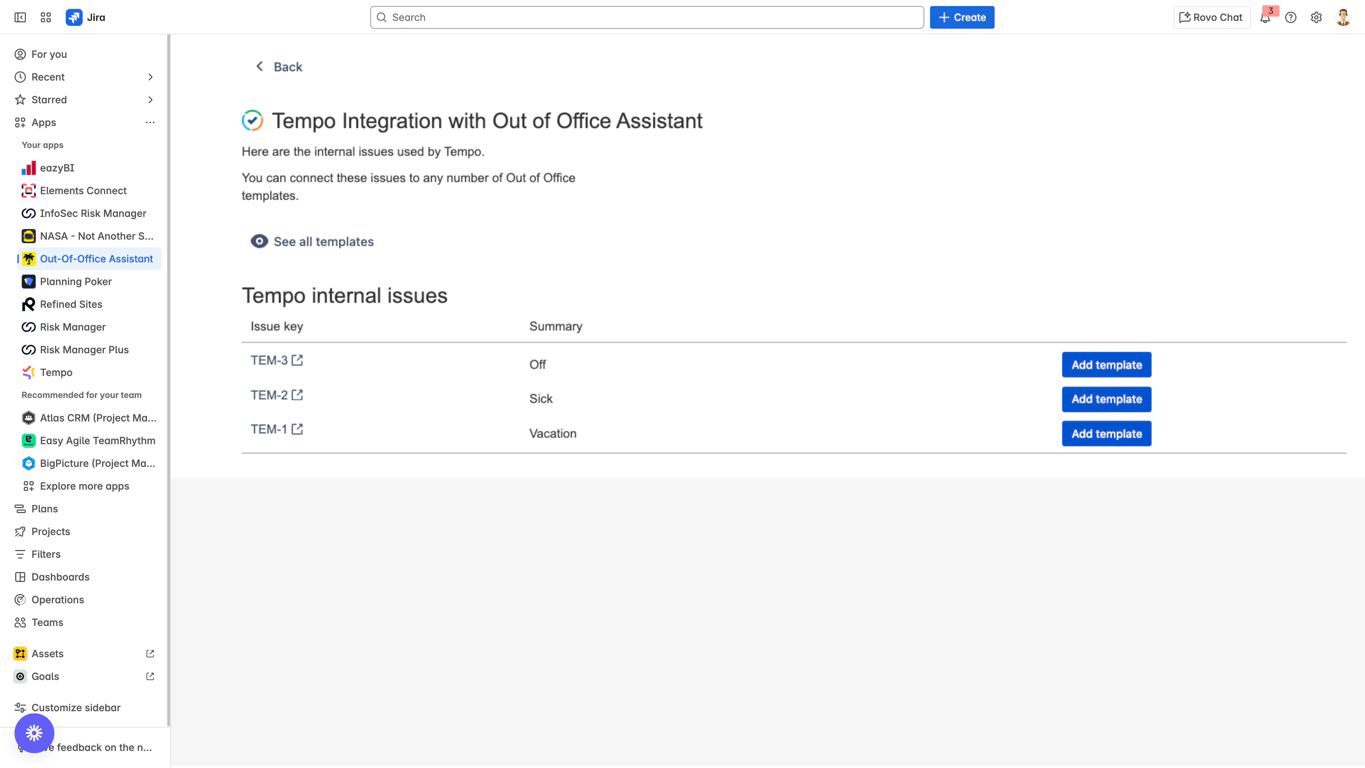Image resolution: width=1365 pixels, height=768 pixels.
Task: Open the Apps more options ellipsis
Action: [150, 123]
